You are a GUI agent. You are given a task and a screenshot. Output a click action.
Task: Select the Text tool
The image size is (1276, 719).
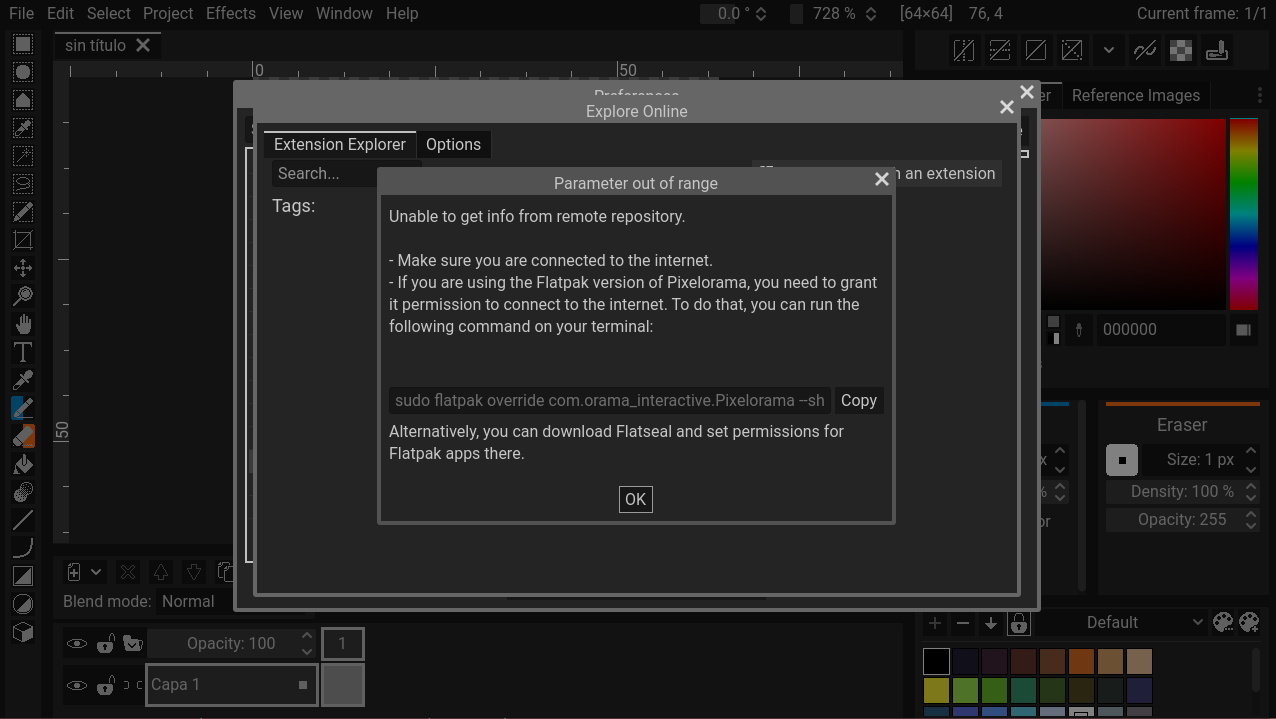[22, 352]
